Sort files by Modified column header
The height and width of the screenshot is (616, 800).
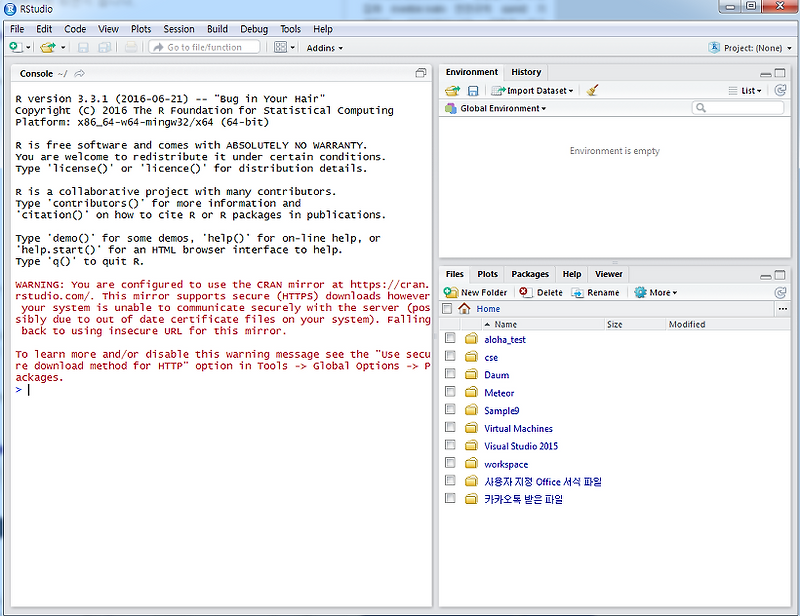click(728, 324)
